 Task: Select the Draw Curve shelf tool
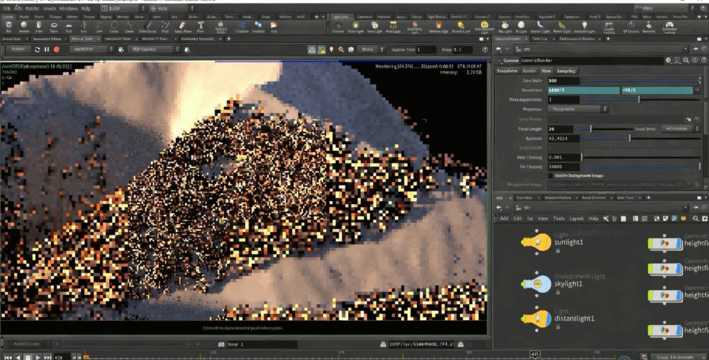tap(147, 27)
